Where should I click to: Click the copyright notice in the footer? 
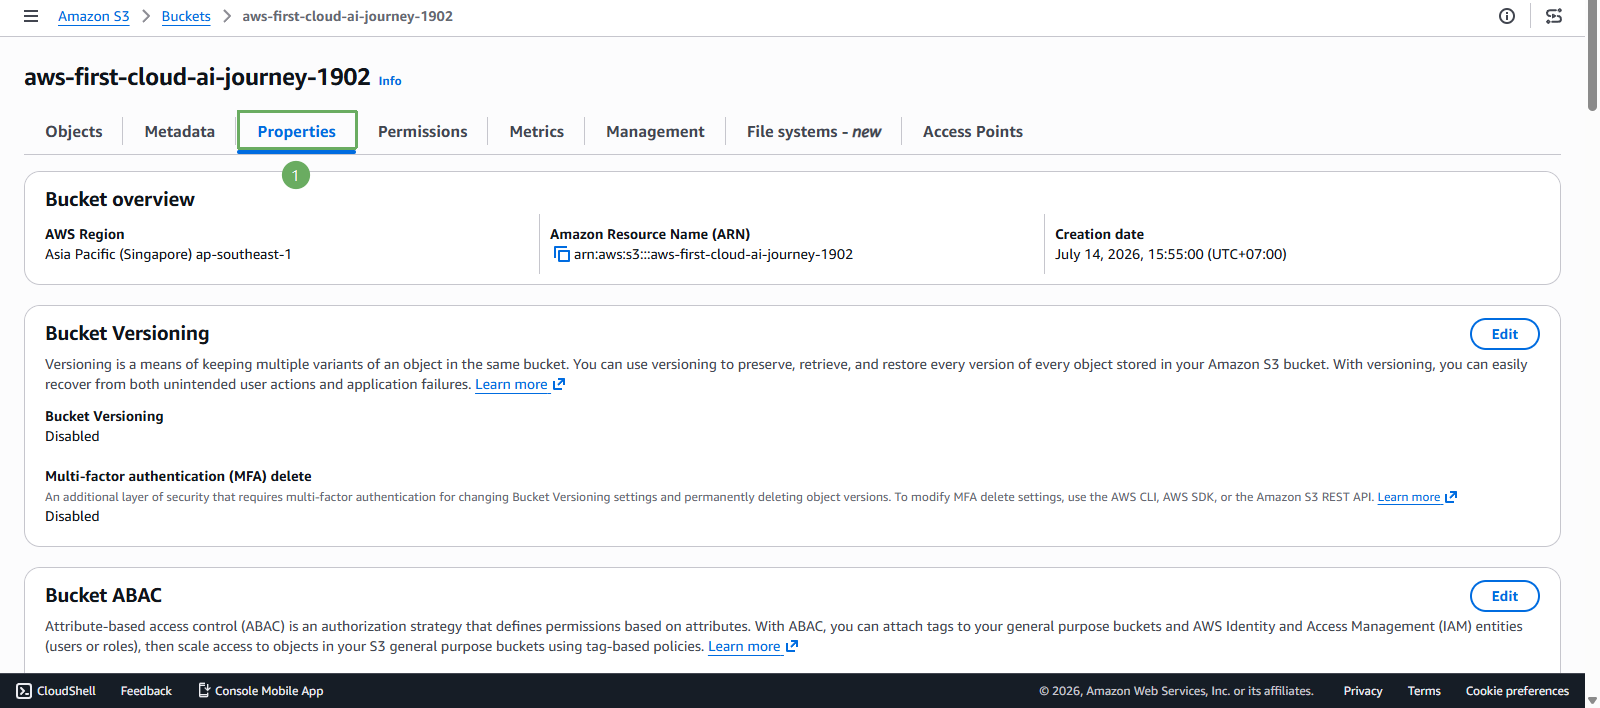click(1176, 691)
